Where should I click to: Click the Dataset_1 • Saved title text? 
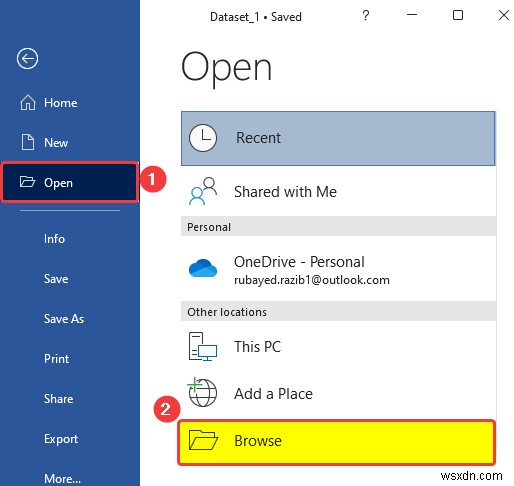click(x=256, y=17)
